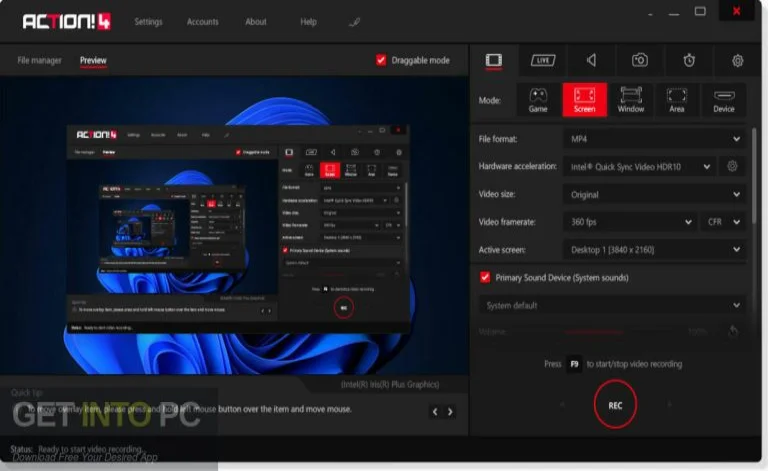
Task: Show next quick tip arrow
Action: pyautogui.click(x=450, y=411)
